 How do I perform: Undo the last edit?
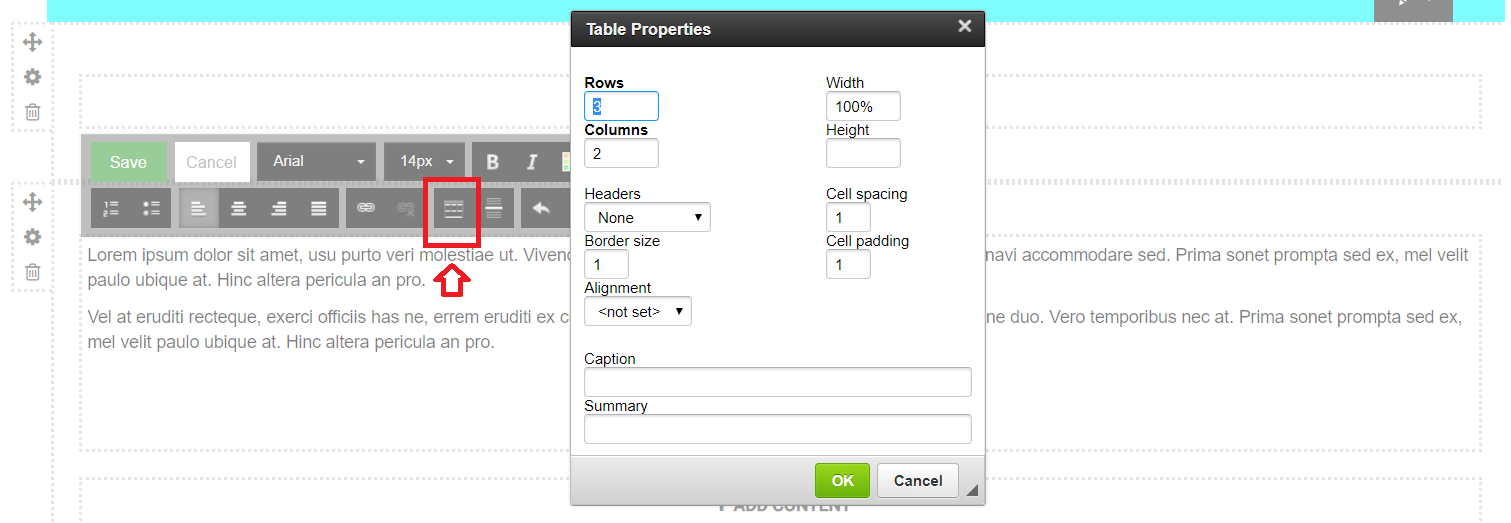point(541,208)
